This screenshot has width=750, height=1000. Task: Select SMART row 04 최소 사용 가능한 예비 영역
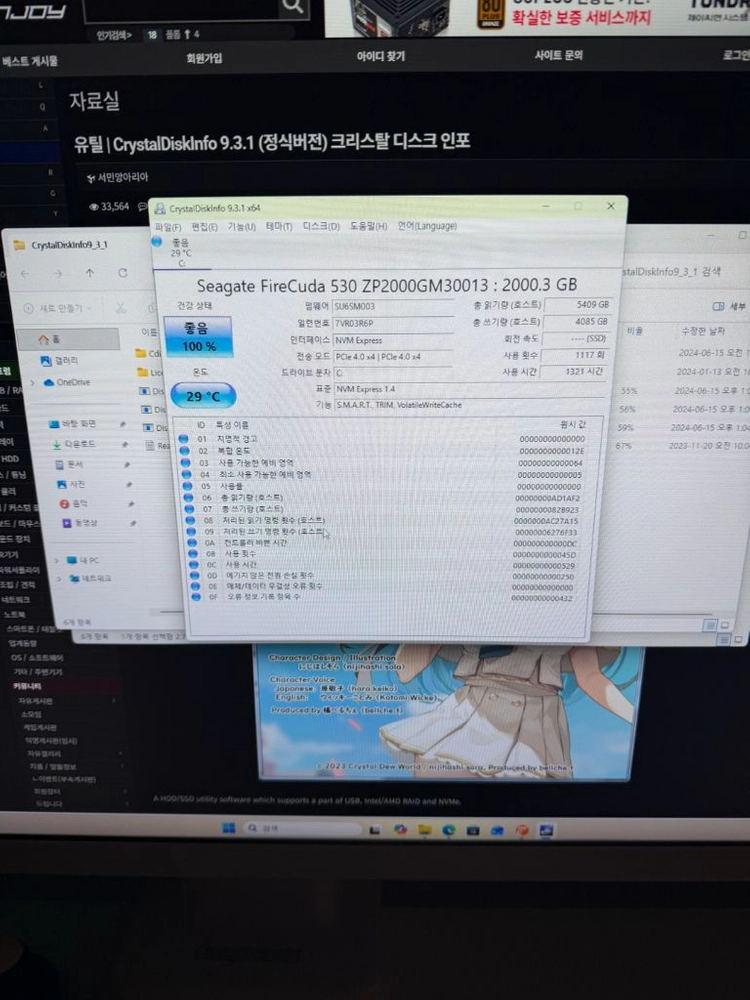coord(383,474)
